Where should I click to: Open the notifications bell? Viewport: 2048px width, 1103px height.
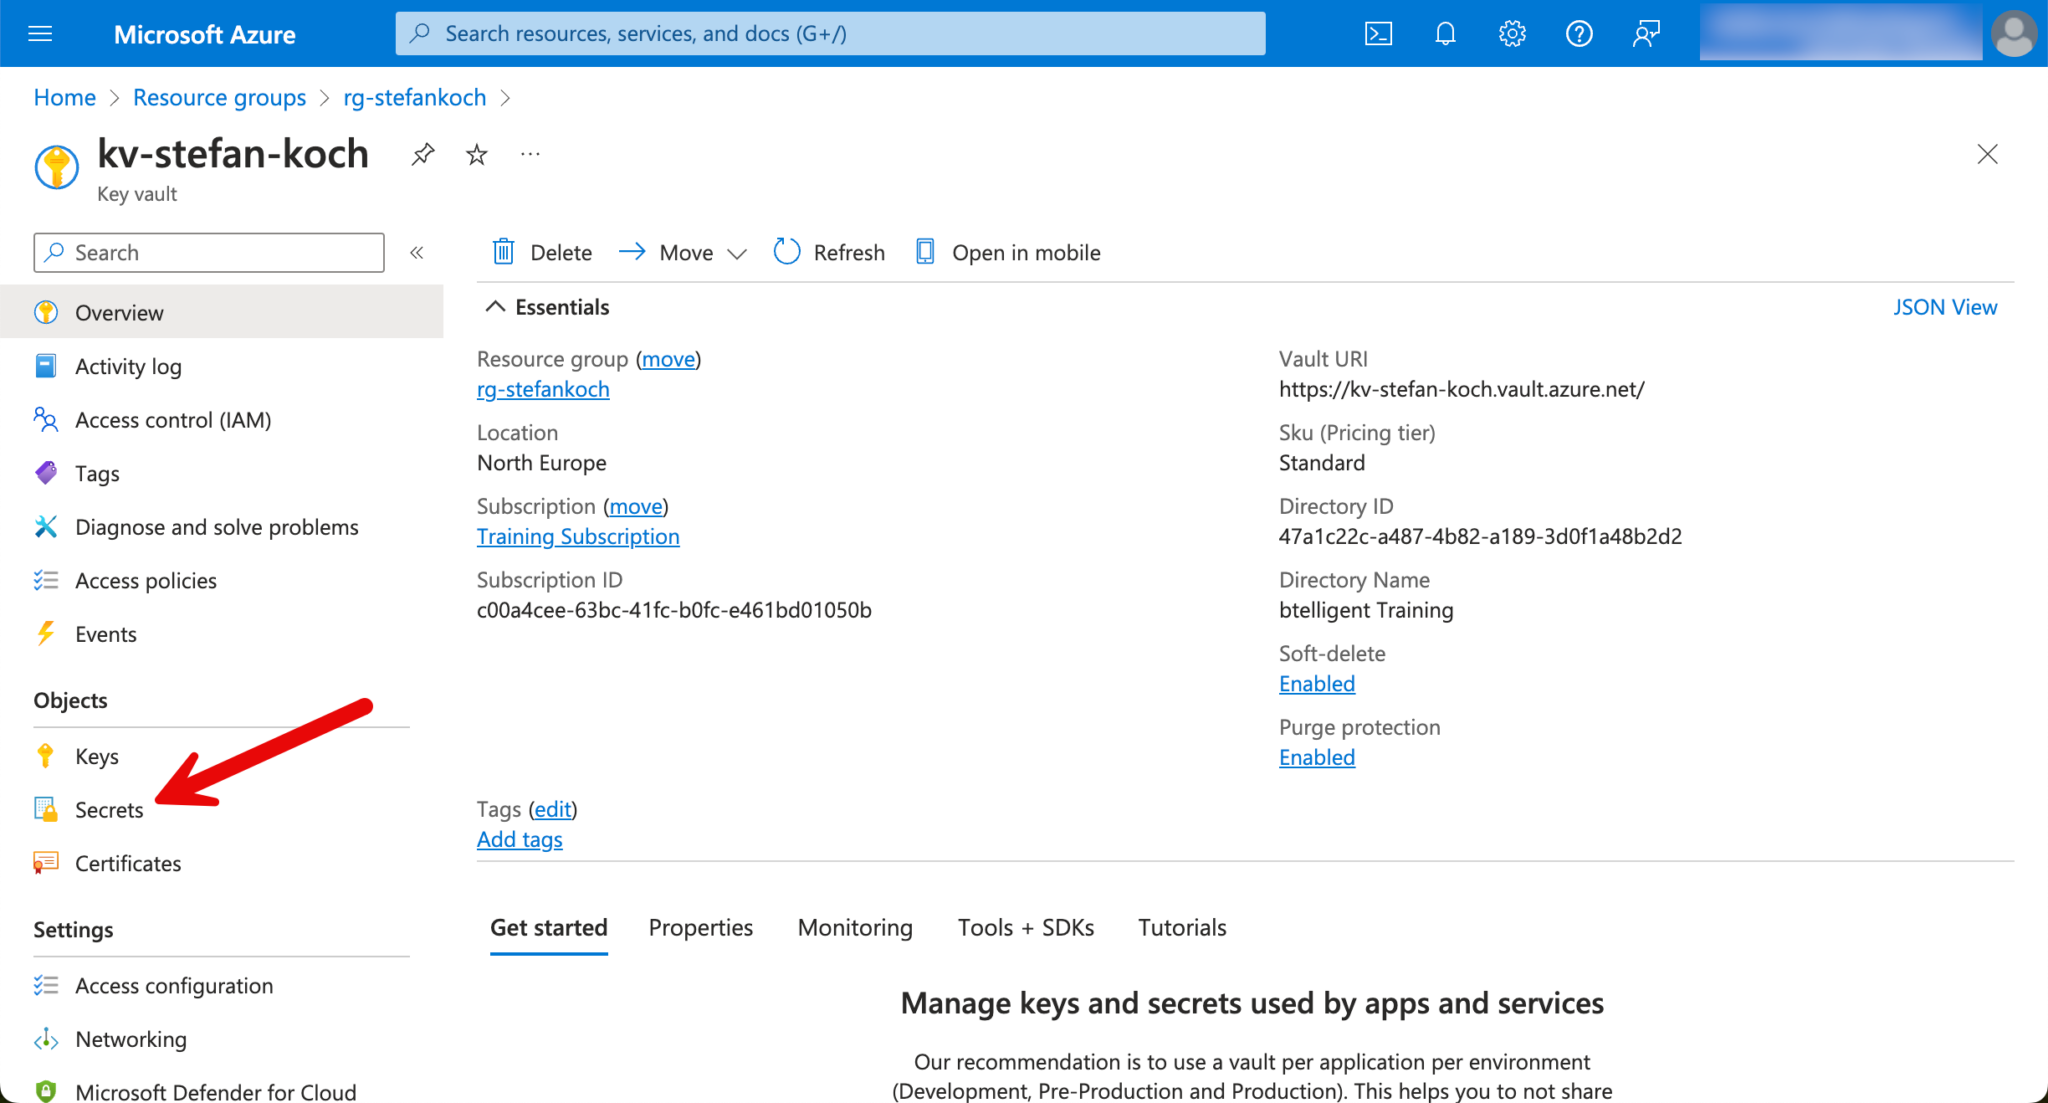[1445, 34]
